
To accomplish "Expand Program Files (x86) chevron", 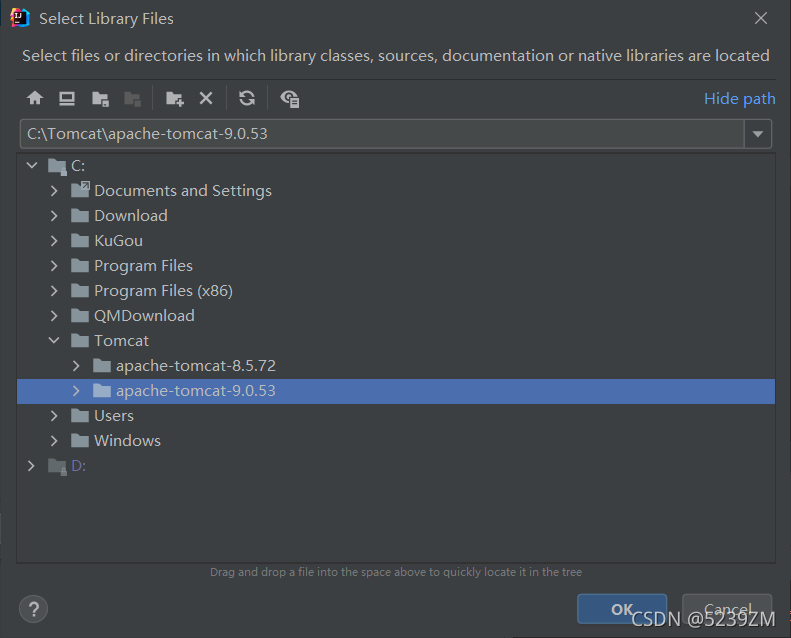I will point(54,291).
